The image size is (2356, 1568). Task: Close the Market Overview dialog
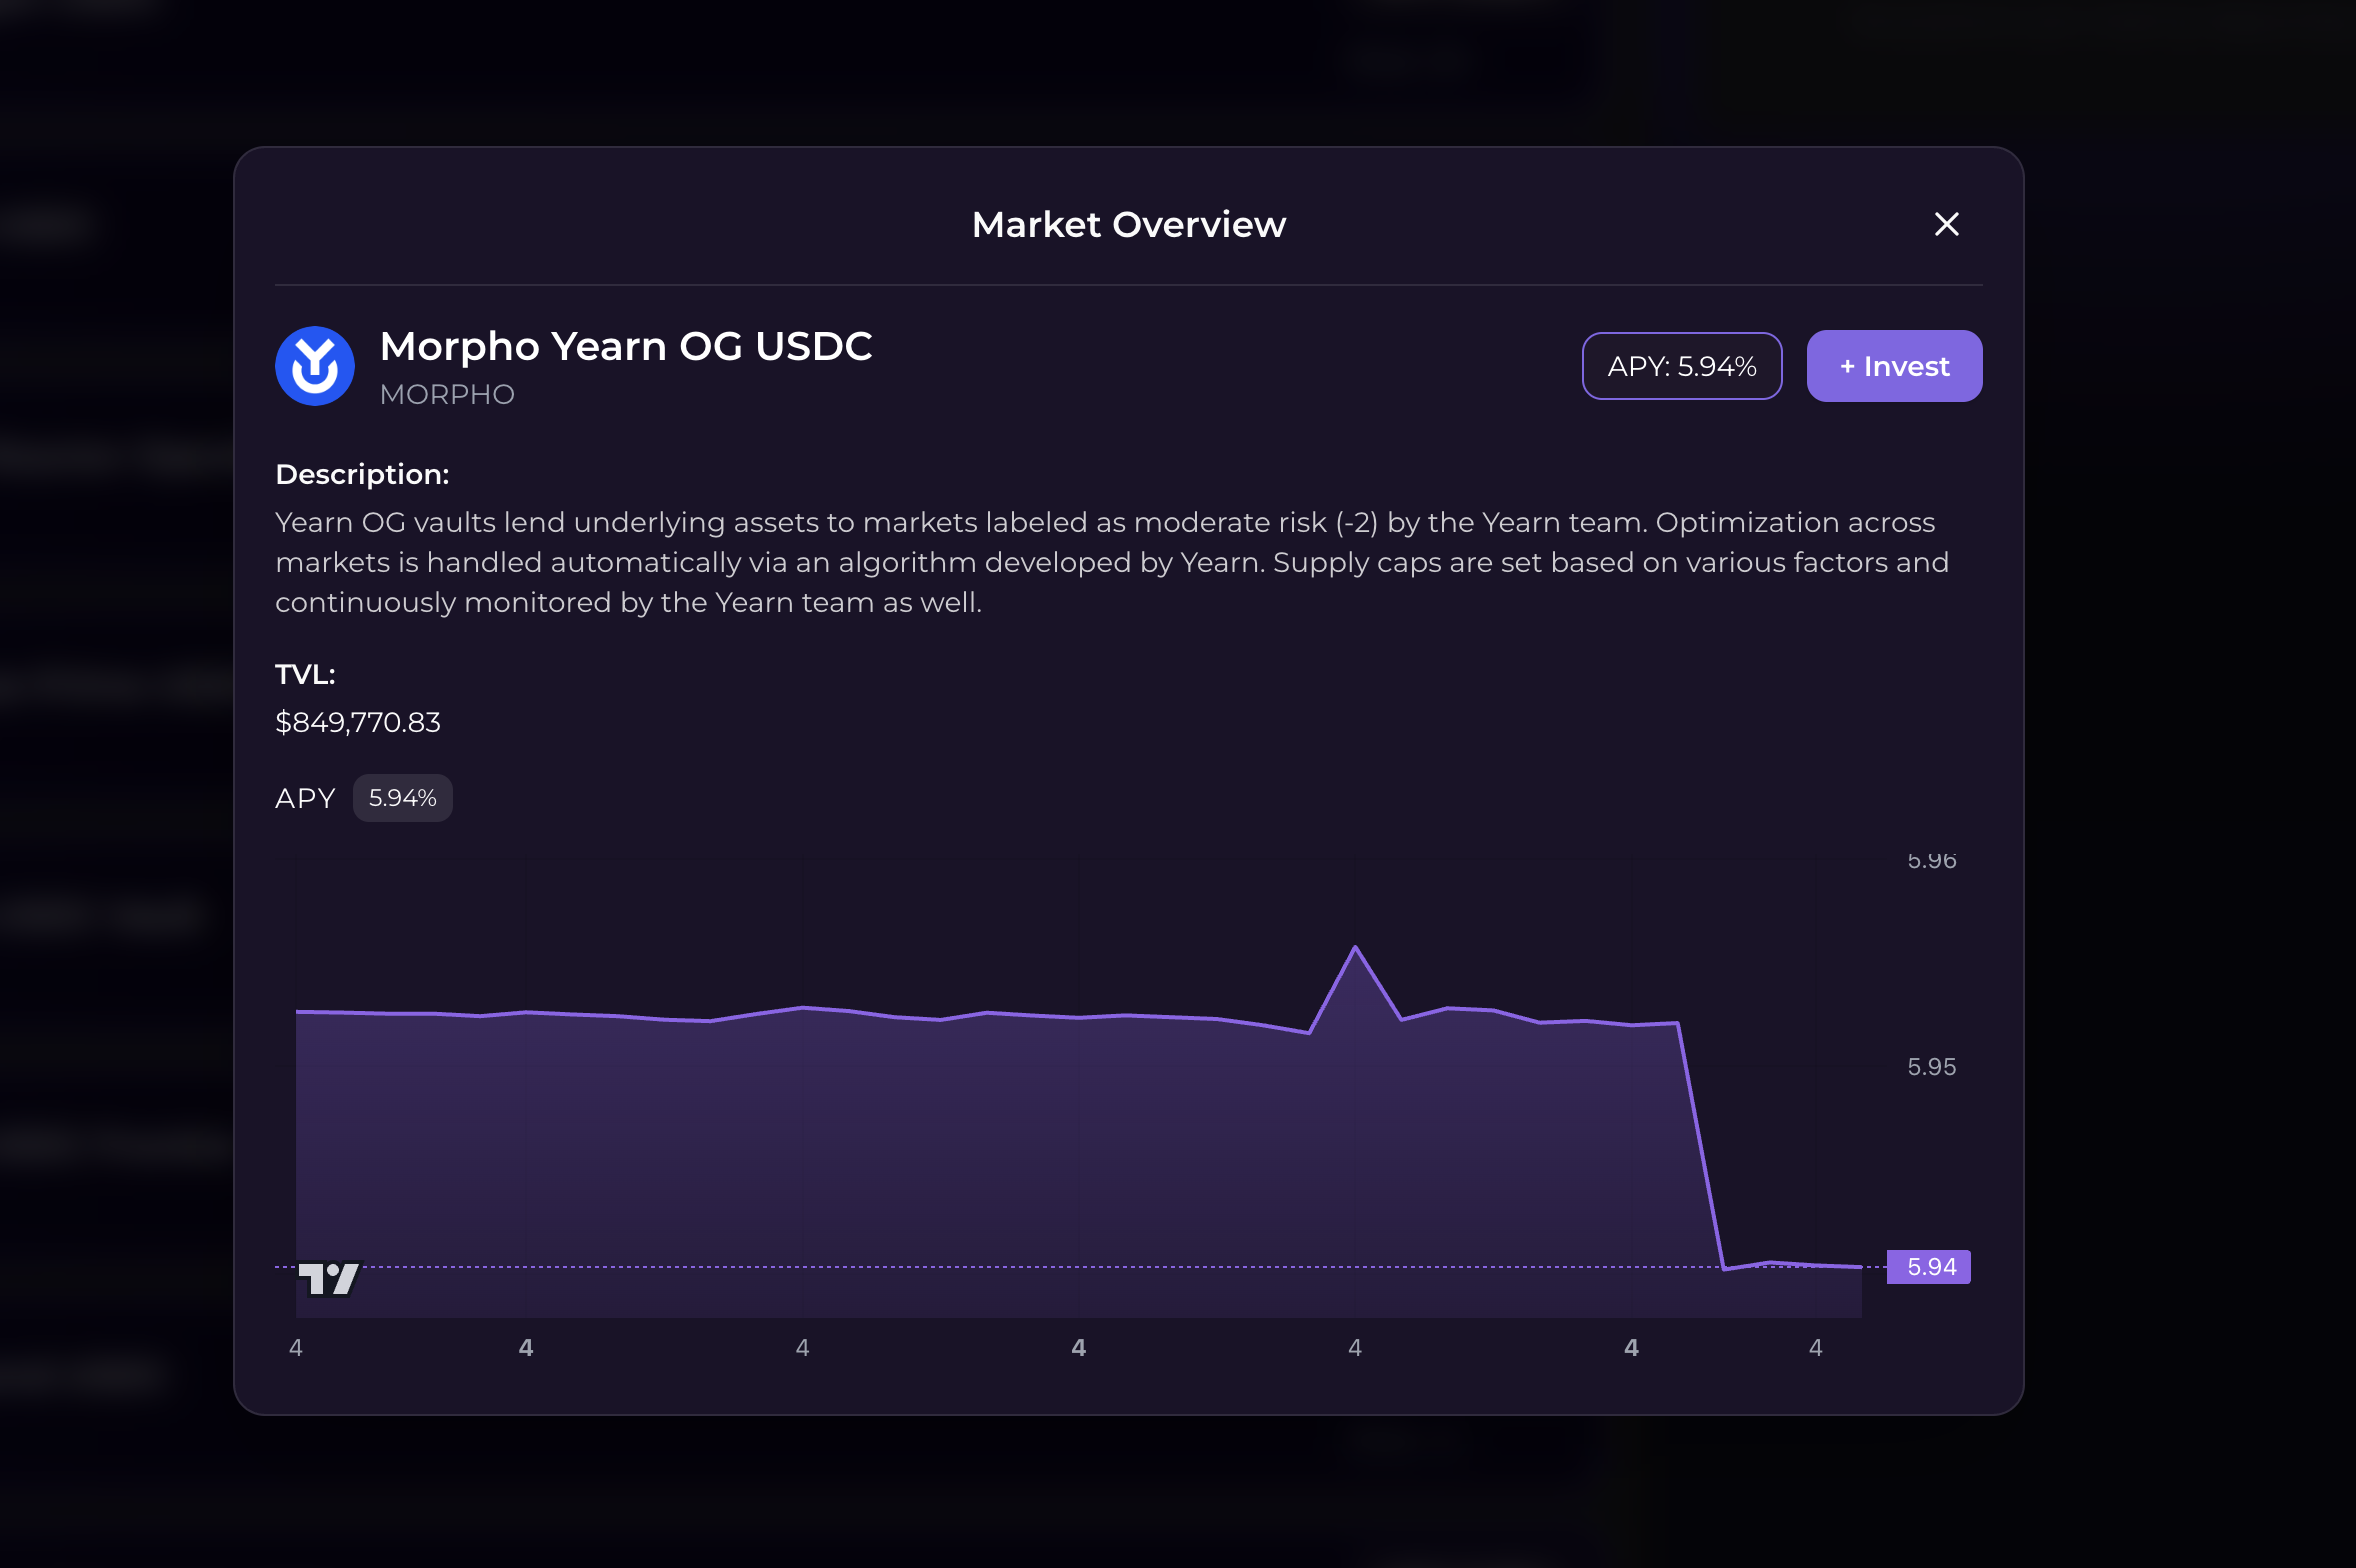click(1946, 224)
